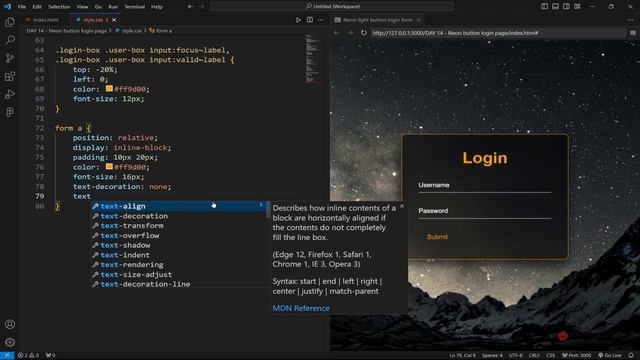This screenshot has width=640, height=360.
Task: Open color picker swatch on line 76
Action: [x=109, y=167]
